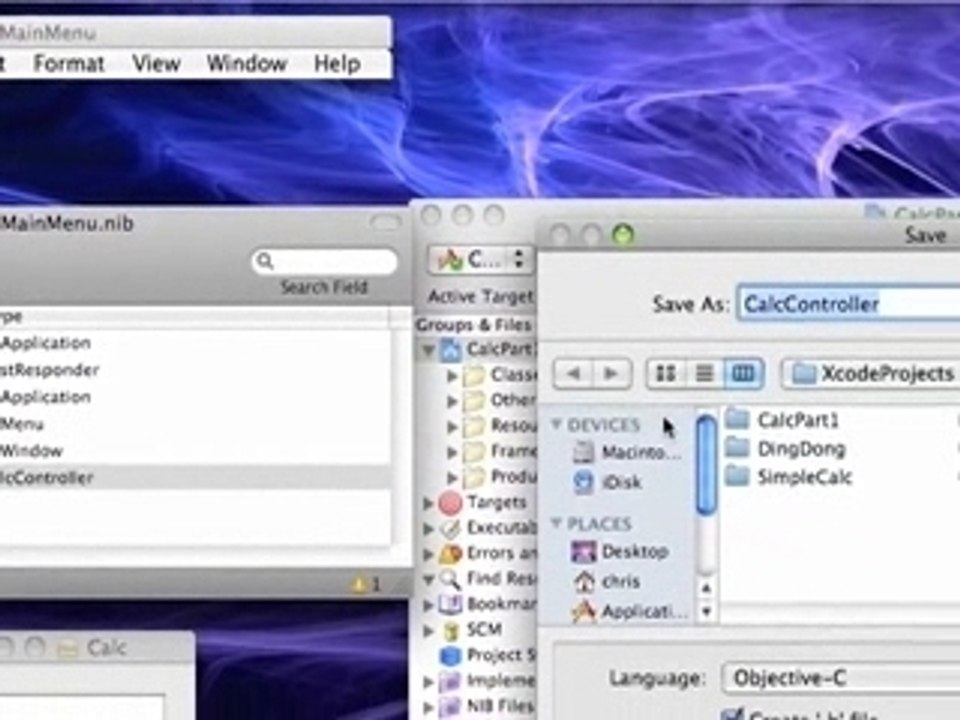Select iDisk in Save sidebar

coord(607,482)
